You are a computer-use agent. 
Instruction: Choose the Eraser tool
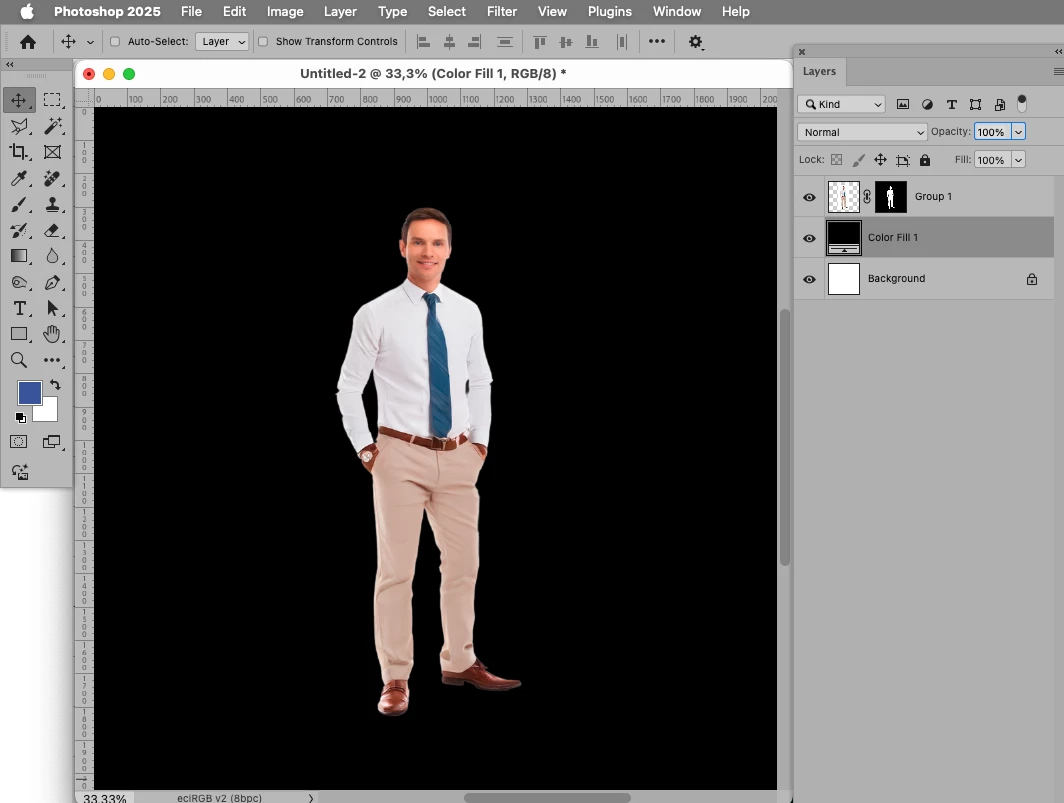52,230
